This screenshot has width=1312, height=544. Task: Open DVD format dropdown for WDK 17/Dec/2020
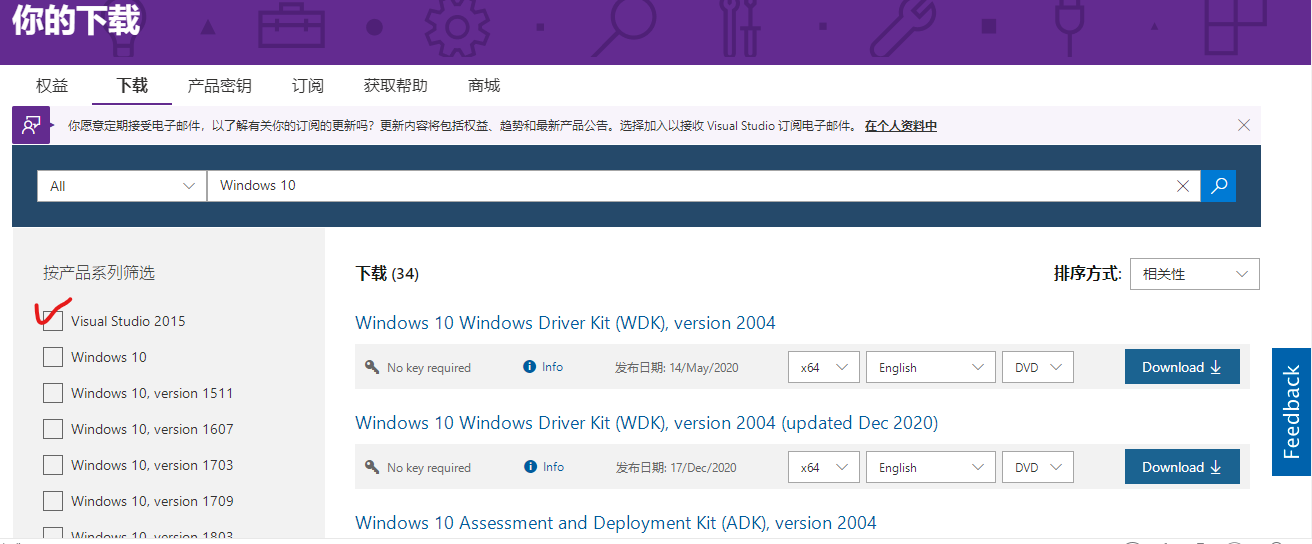pos(1038,467)
